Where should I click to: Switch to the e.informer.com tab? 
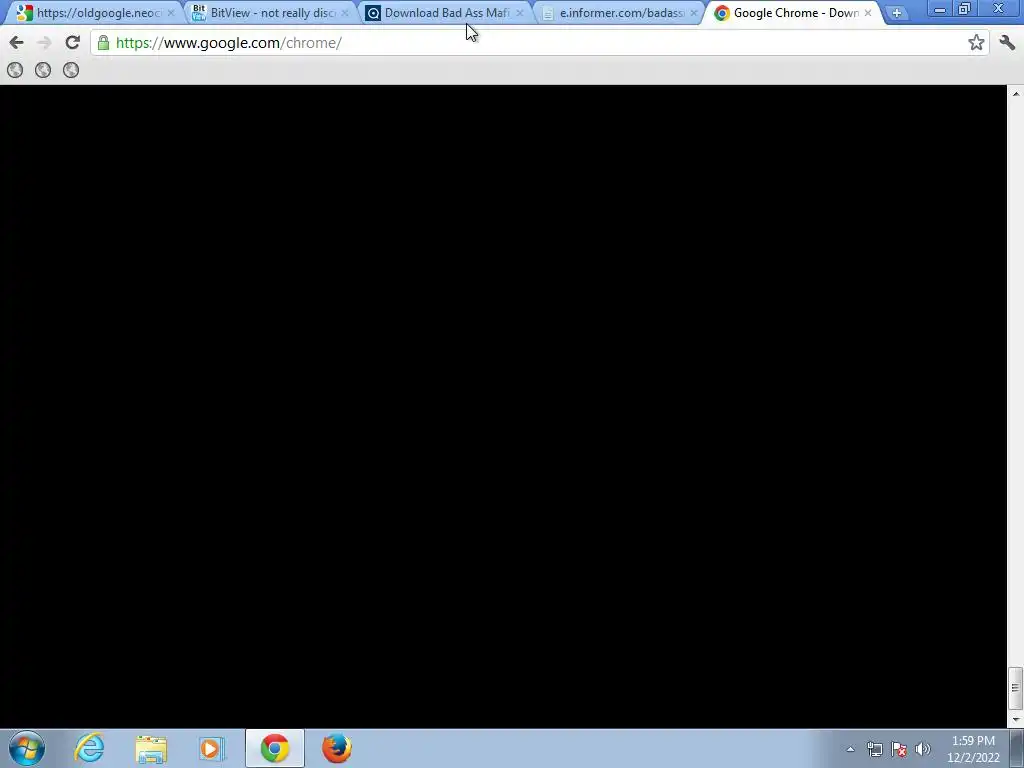(x=617, y=13)
